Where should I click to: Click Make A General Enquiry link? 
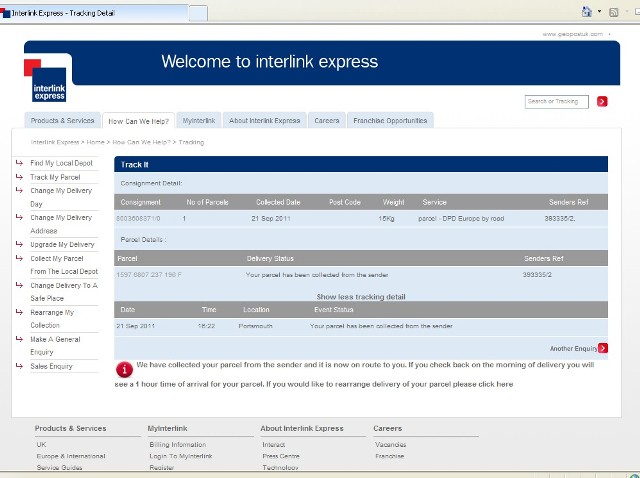(x=55, y=345)
